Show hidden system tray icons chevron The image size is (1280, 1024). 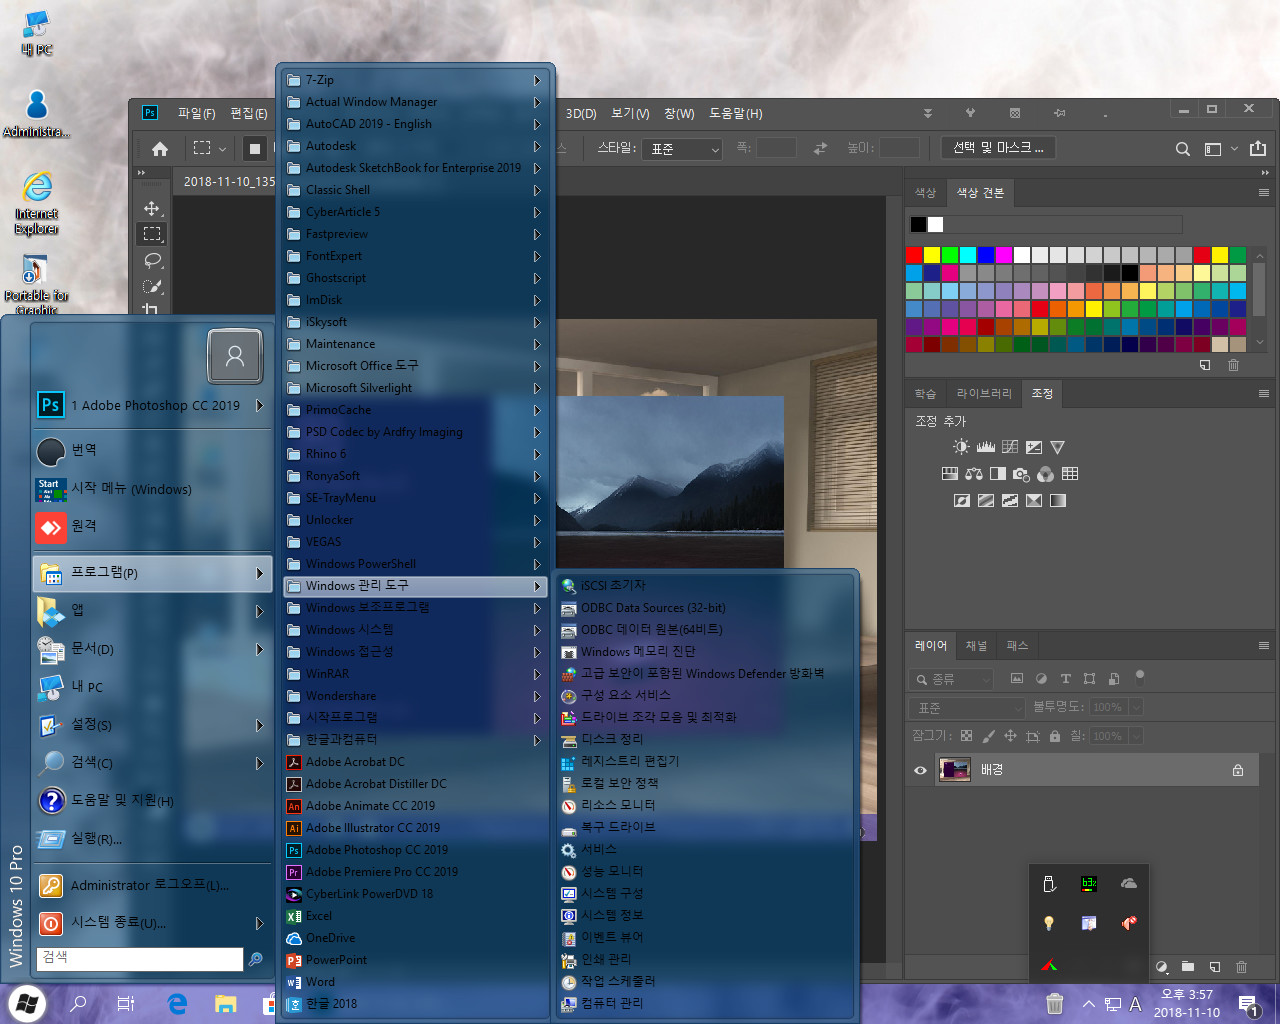(x=1088, y=1004)
